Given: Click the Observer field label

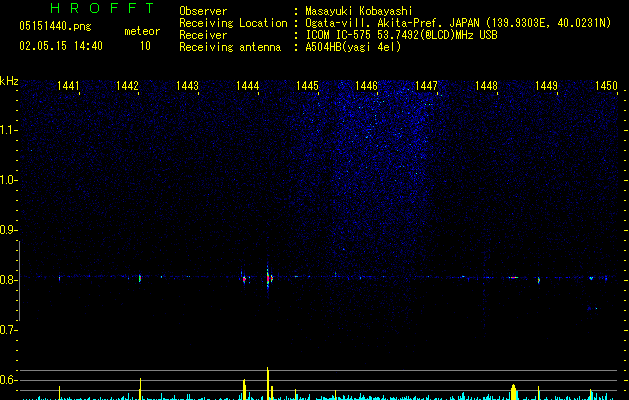Looking at the screenshot, I should (203, 11).
